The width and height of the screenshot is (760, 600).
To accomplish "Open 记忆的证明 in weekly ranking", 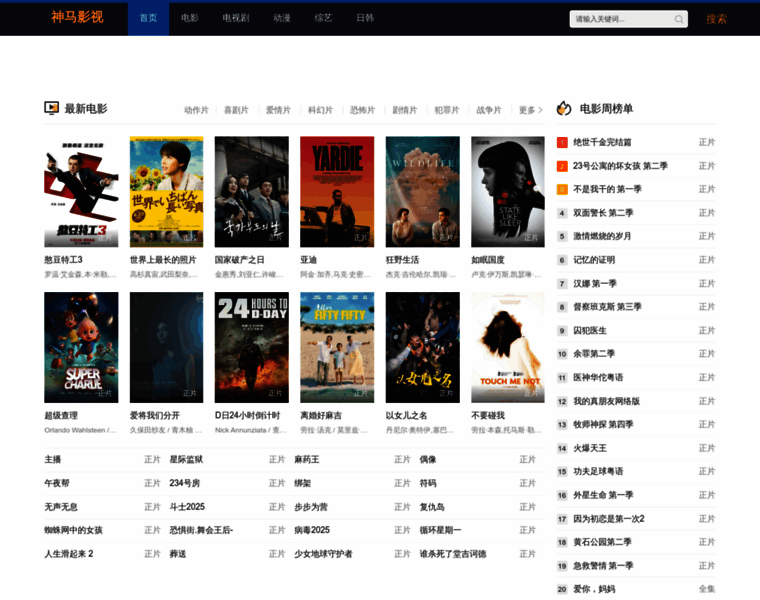I will (x=594, y=260).
